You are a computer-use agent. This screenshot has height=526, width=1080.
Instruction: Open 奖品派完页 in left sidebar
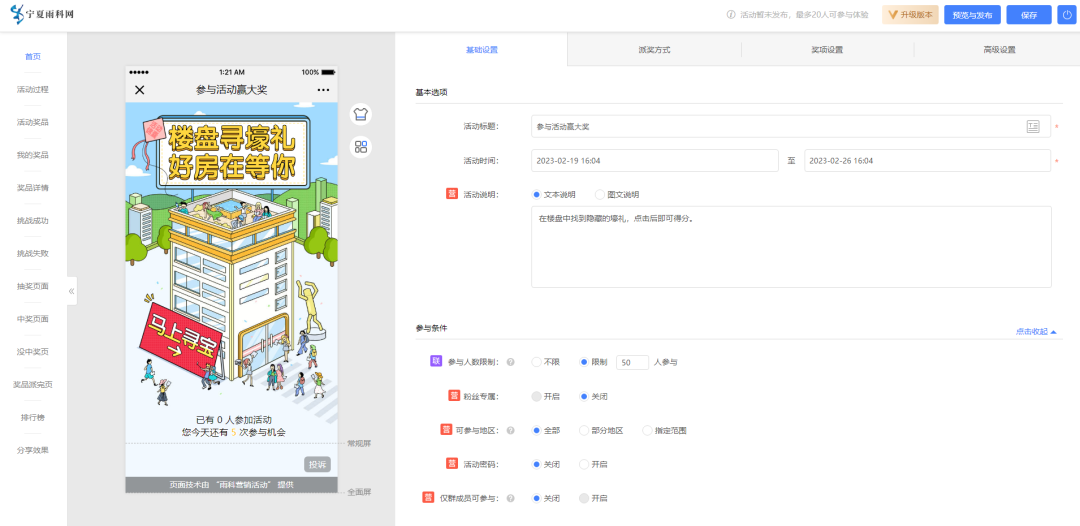[33, 385]
